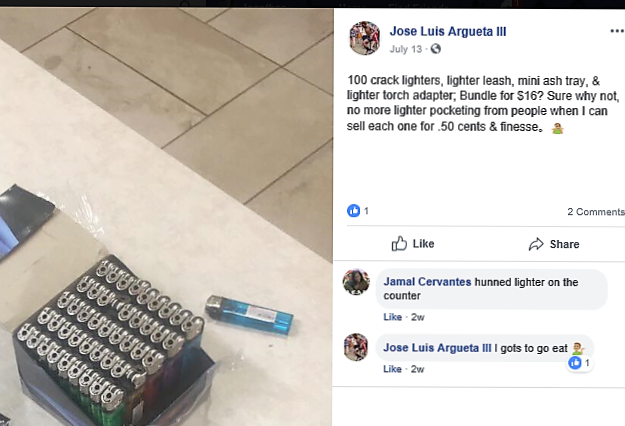Click the blue like reaction count icon

click(x=354, y=210)
